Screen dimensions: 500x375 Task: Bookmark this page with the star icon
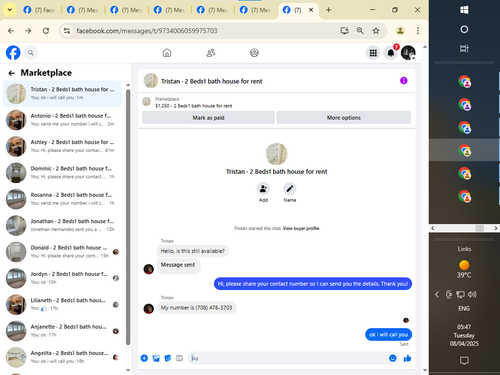coord(376,31)
